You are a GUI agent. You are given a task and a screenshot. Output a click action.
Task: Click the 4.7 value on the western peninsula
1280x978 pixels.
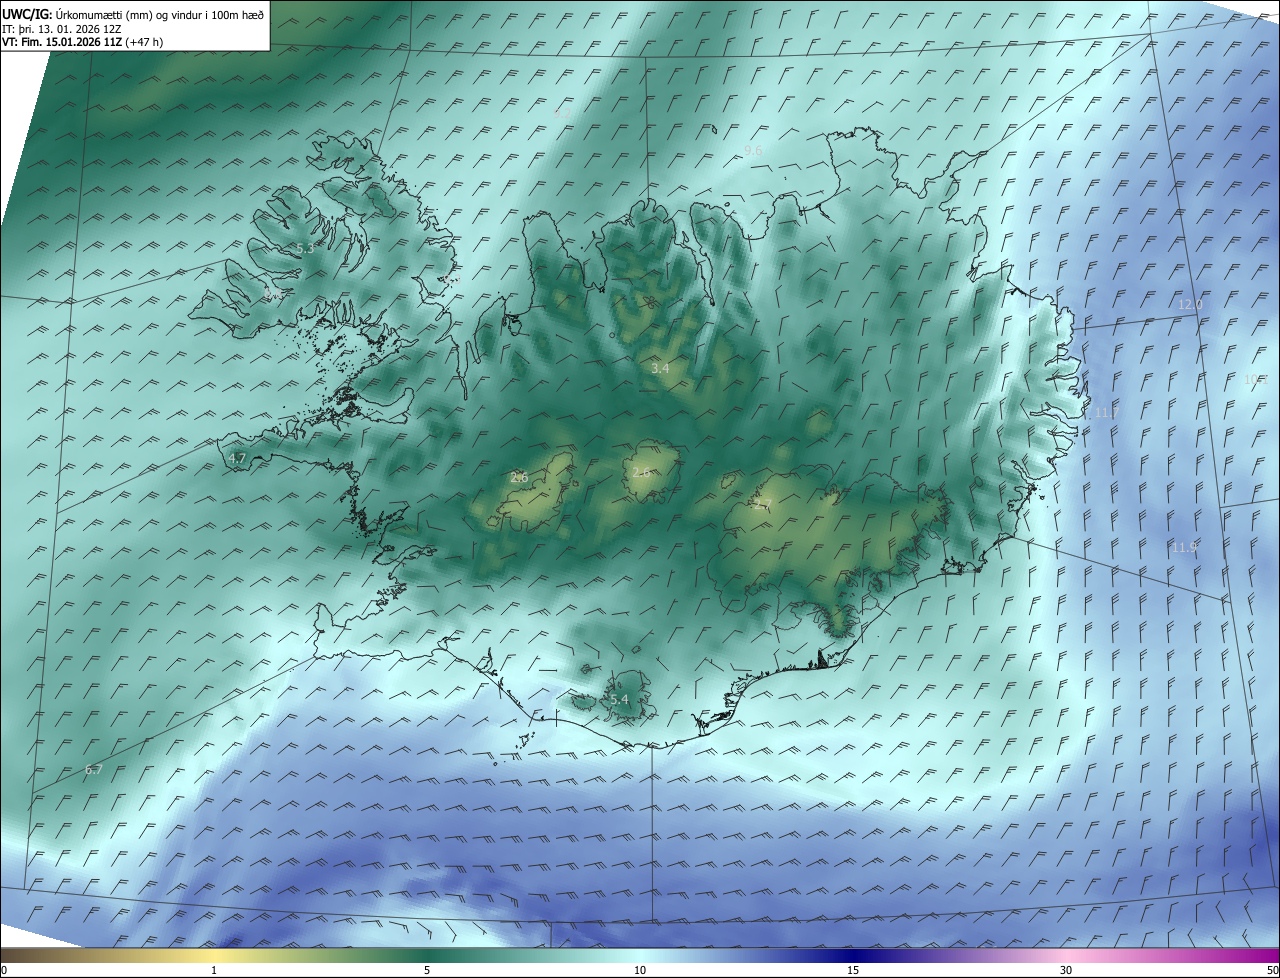pyautogui.click(x=237, y=458)
